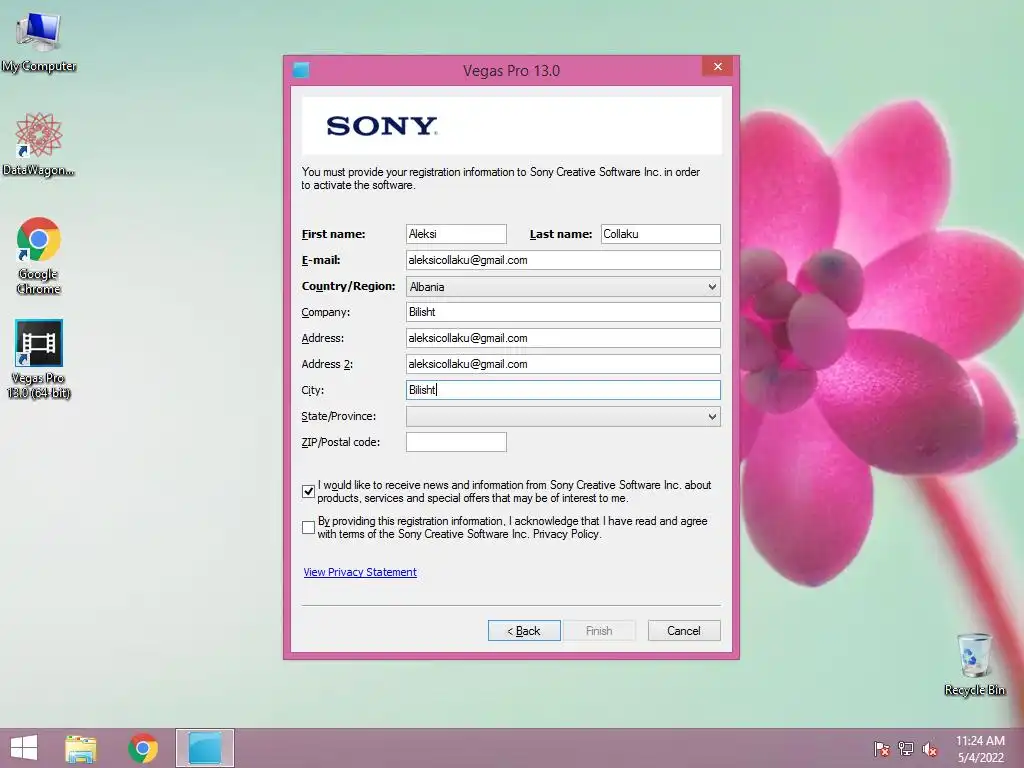Open Action Center flag tray icon
Viewport: 1024px width, 768px height.
coord(881,749)
